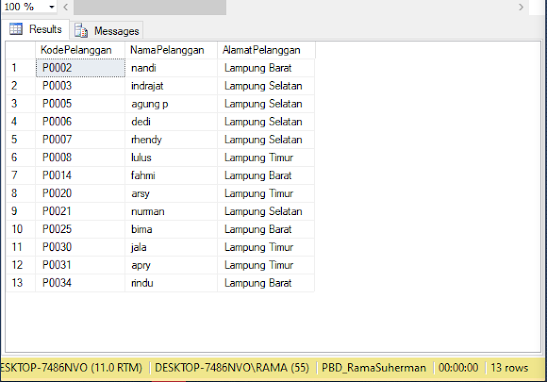Select Lampung Selatan address in indrajat's row
547x382 pixels.
(266, 86)
